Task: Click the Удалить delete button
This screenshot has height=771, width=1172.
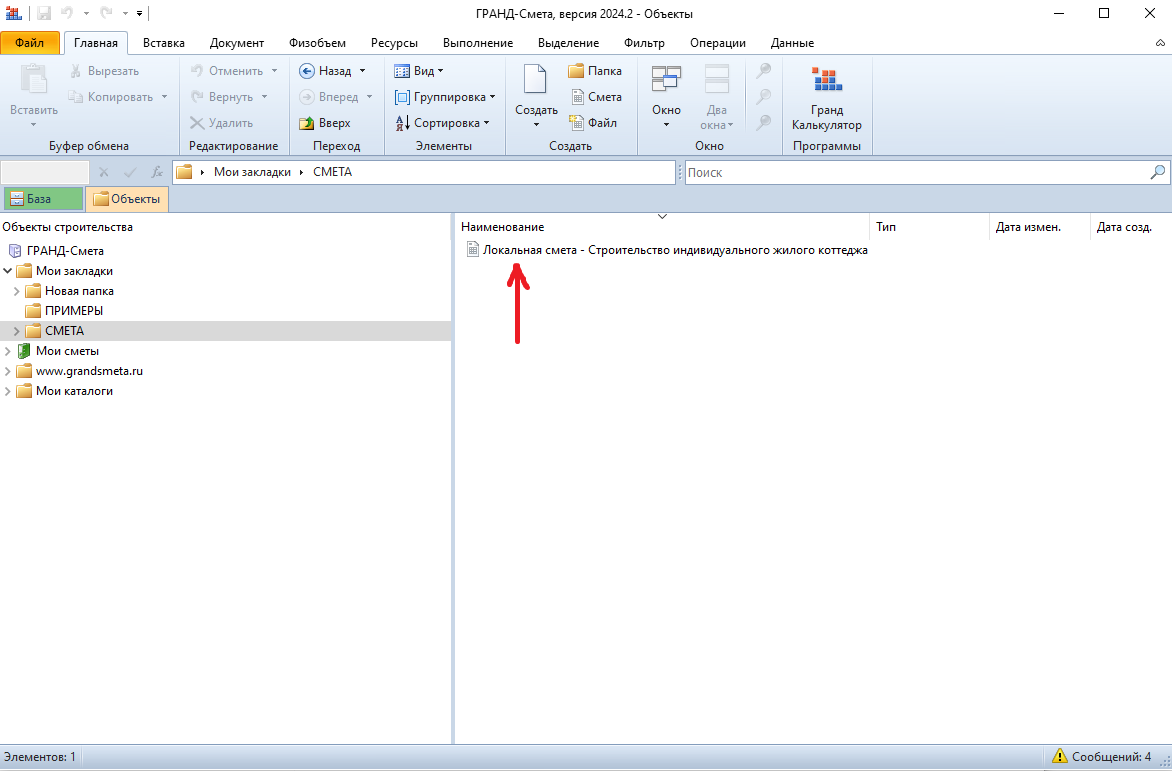Action: click(221, 123)
